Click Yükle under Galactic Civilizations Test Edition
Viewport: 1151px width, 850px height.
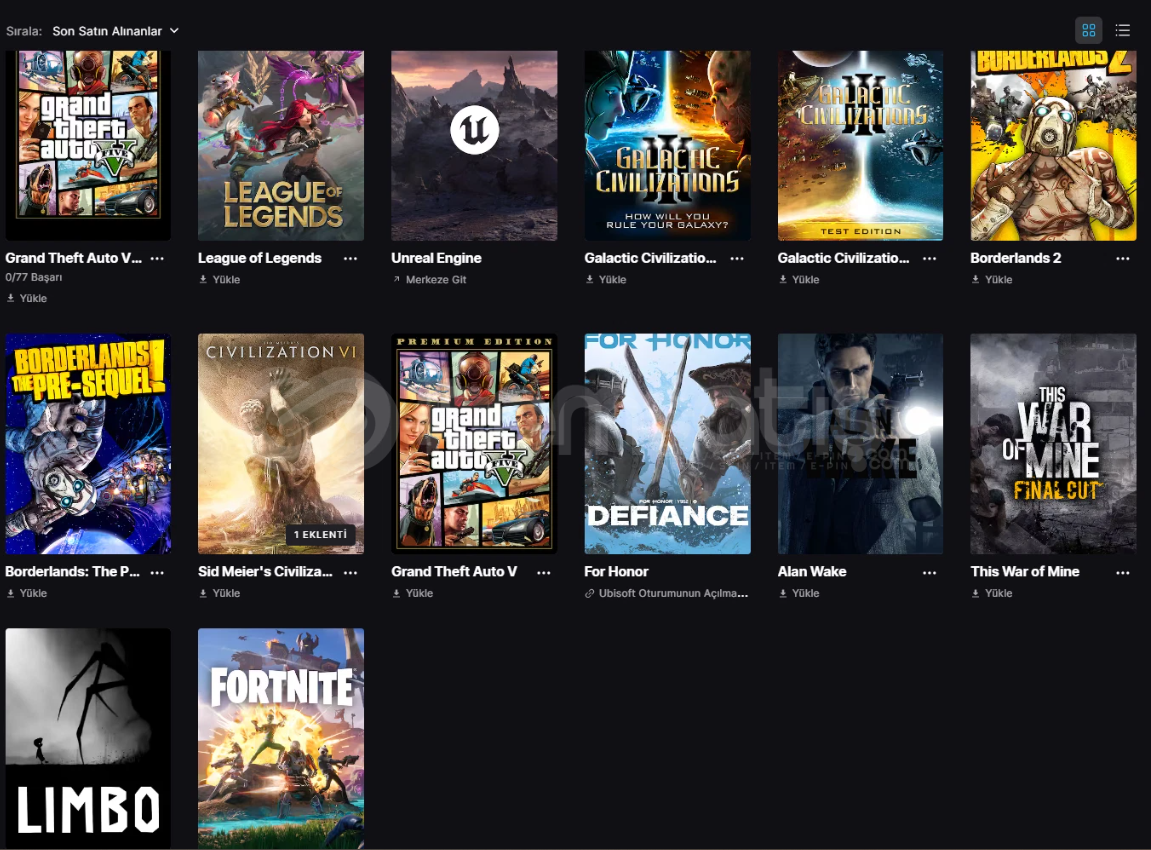click(799, 280)
